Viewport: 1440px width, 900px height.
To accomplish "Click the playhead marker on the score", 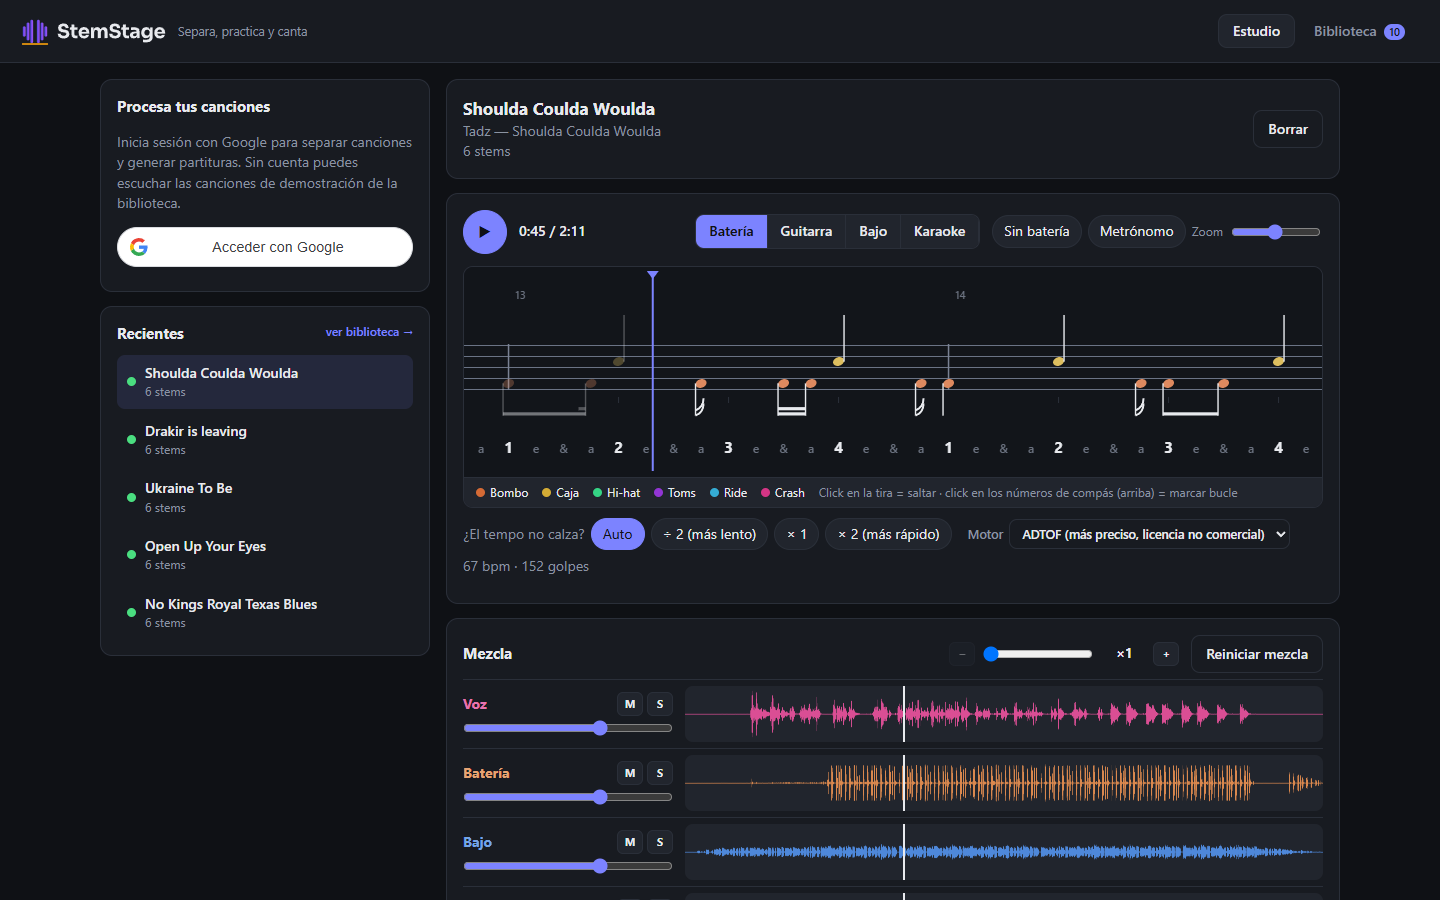I will point(653,275).
